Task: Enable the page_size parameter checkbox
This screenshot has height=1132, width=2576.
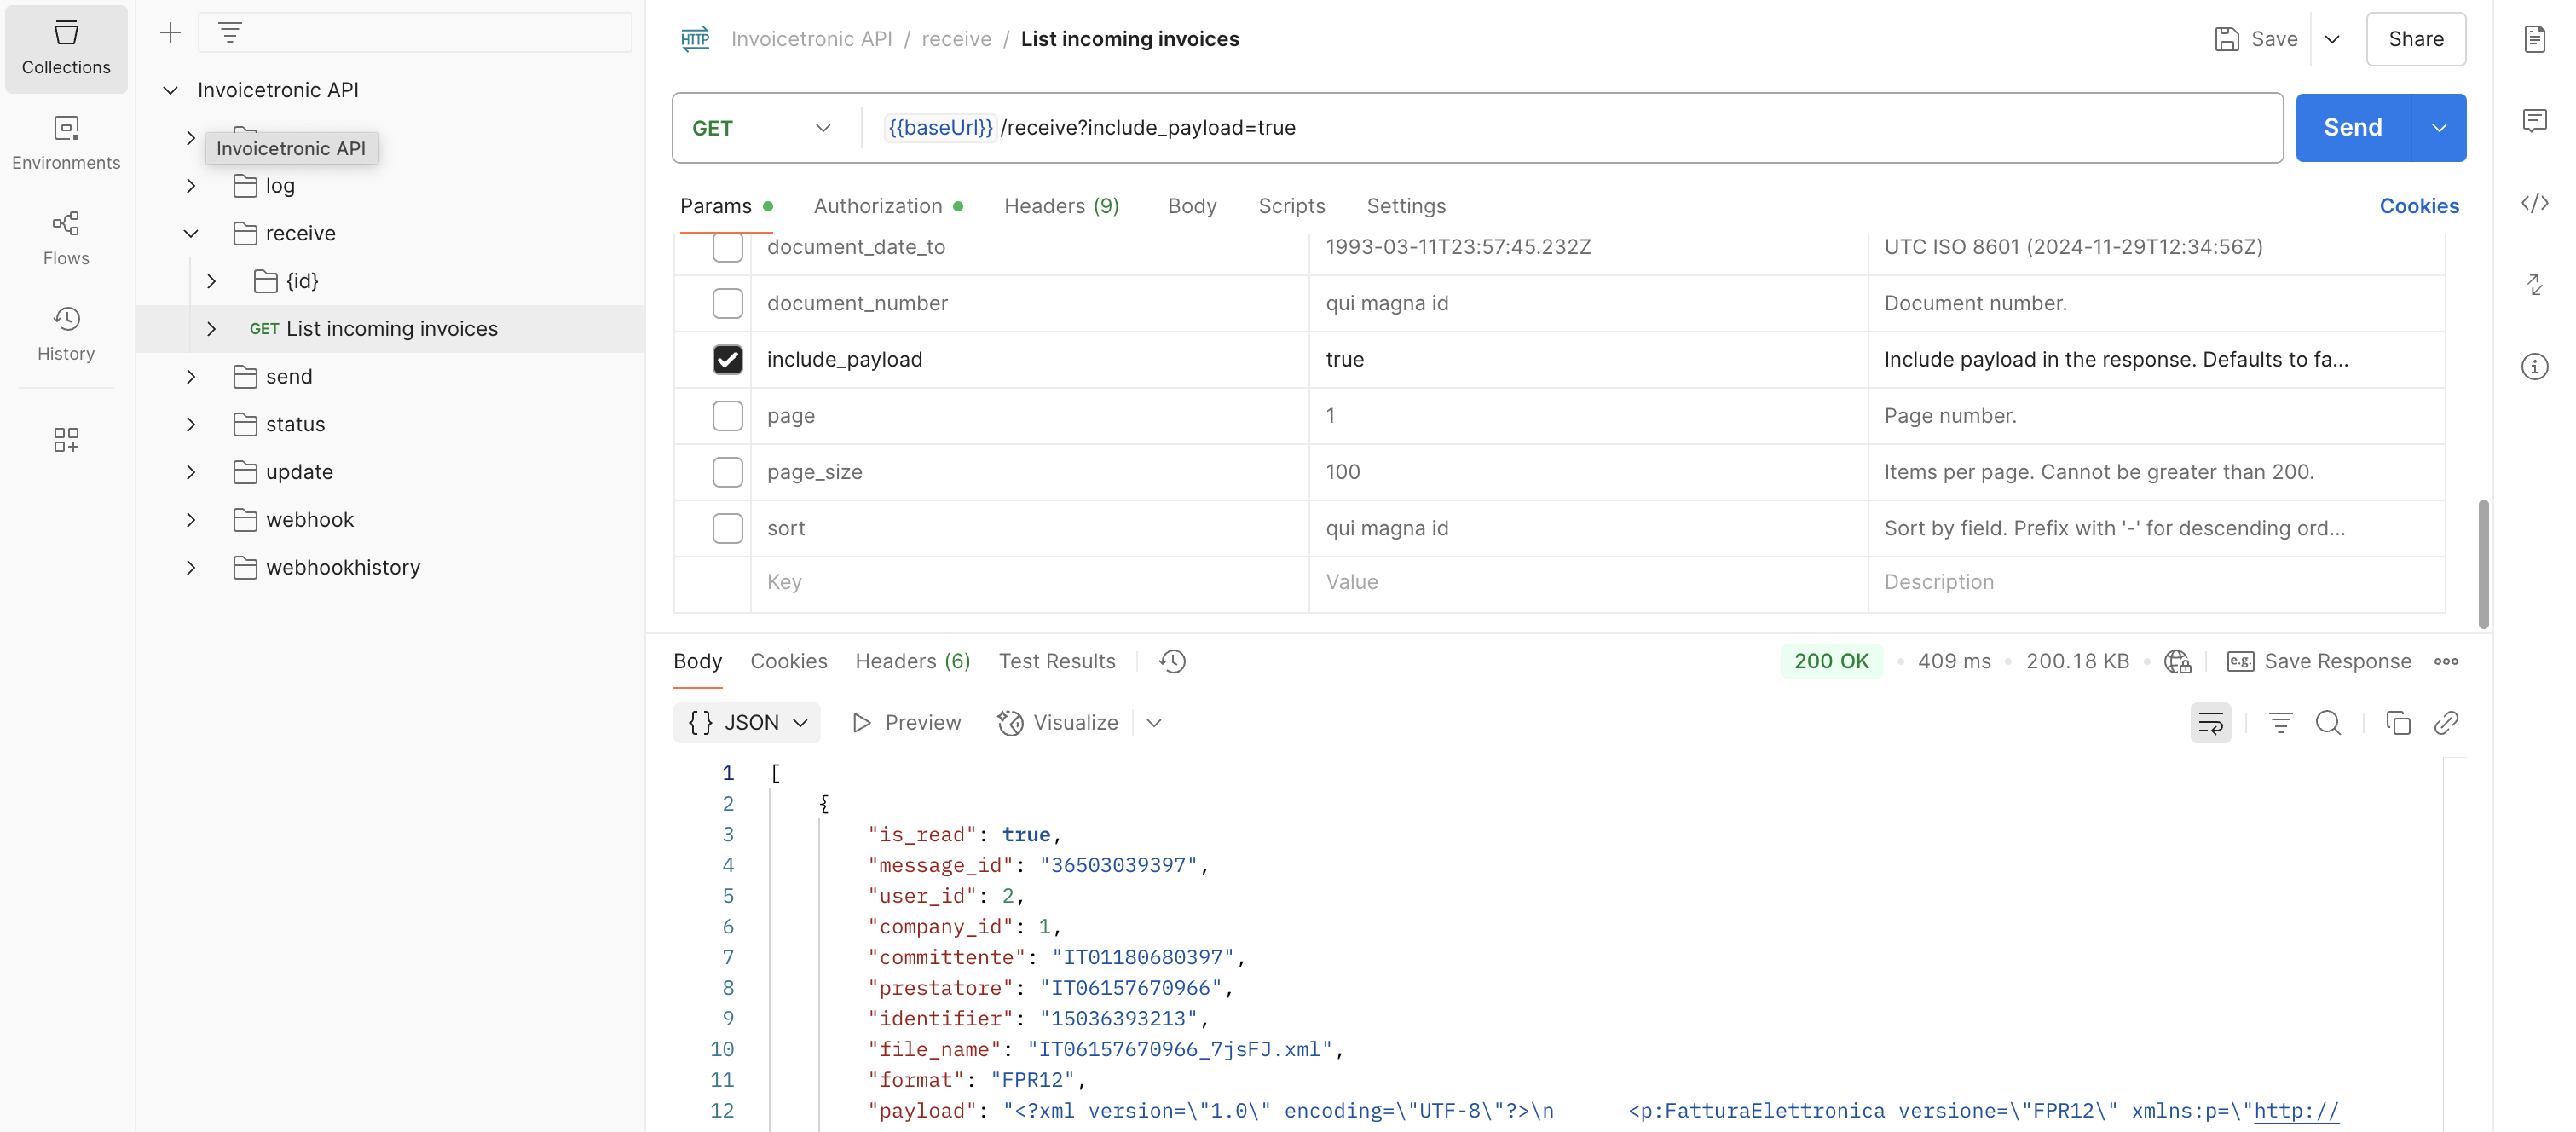Action: tap(727, 472)
